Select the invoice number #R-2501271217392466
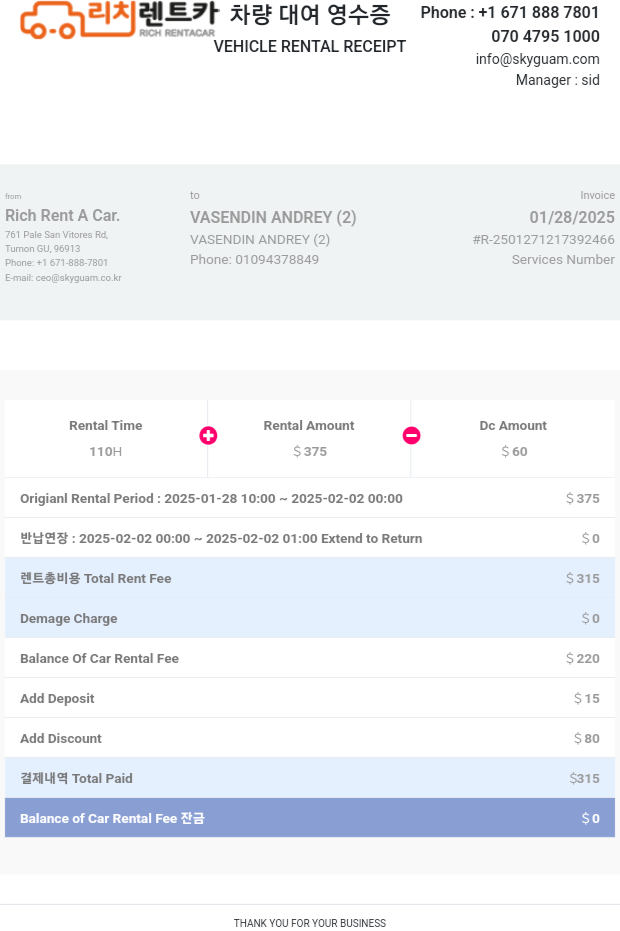This screenshot has width=620, height=931. point(543,239)
